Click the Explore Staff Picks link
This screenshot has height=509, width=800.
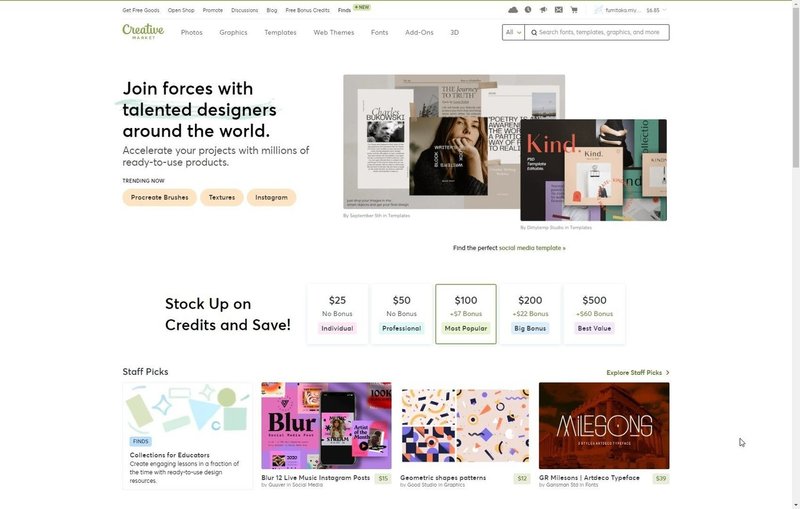(634, 373)
